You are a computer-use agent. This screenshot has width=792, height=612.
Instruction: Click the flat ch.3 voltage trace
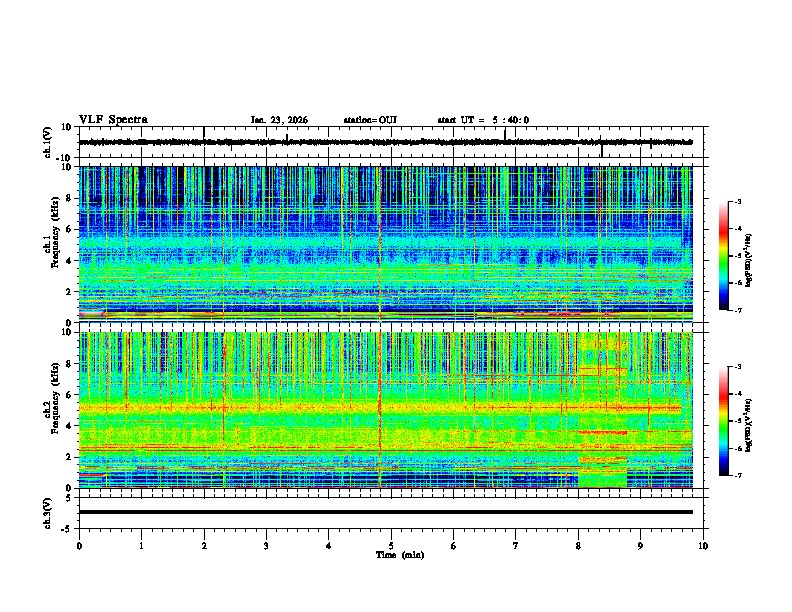(385, 512)
